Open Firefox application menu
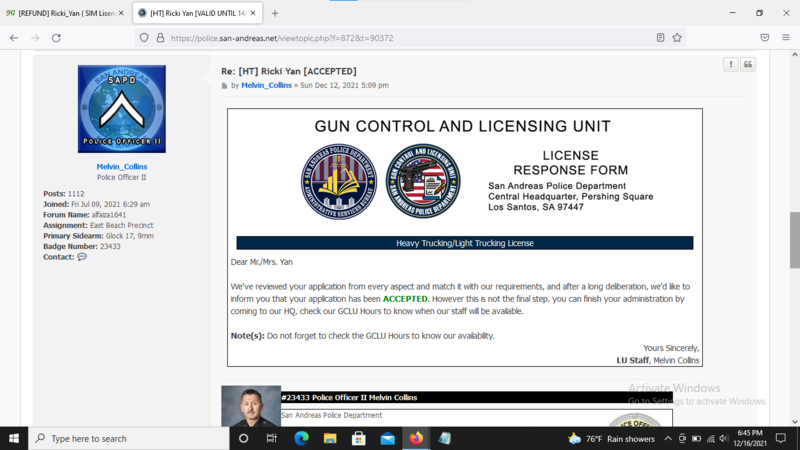800x450 pixels. 786,37
